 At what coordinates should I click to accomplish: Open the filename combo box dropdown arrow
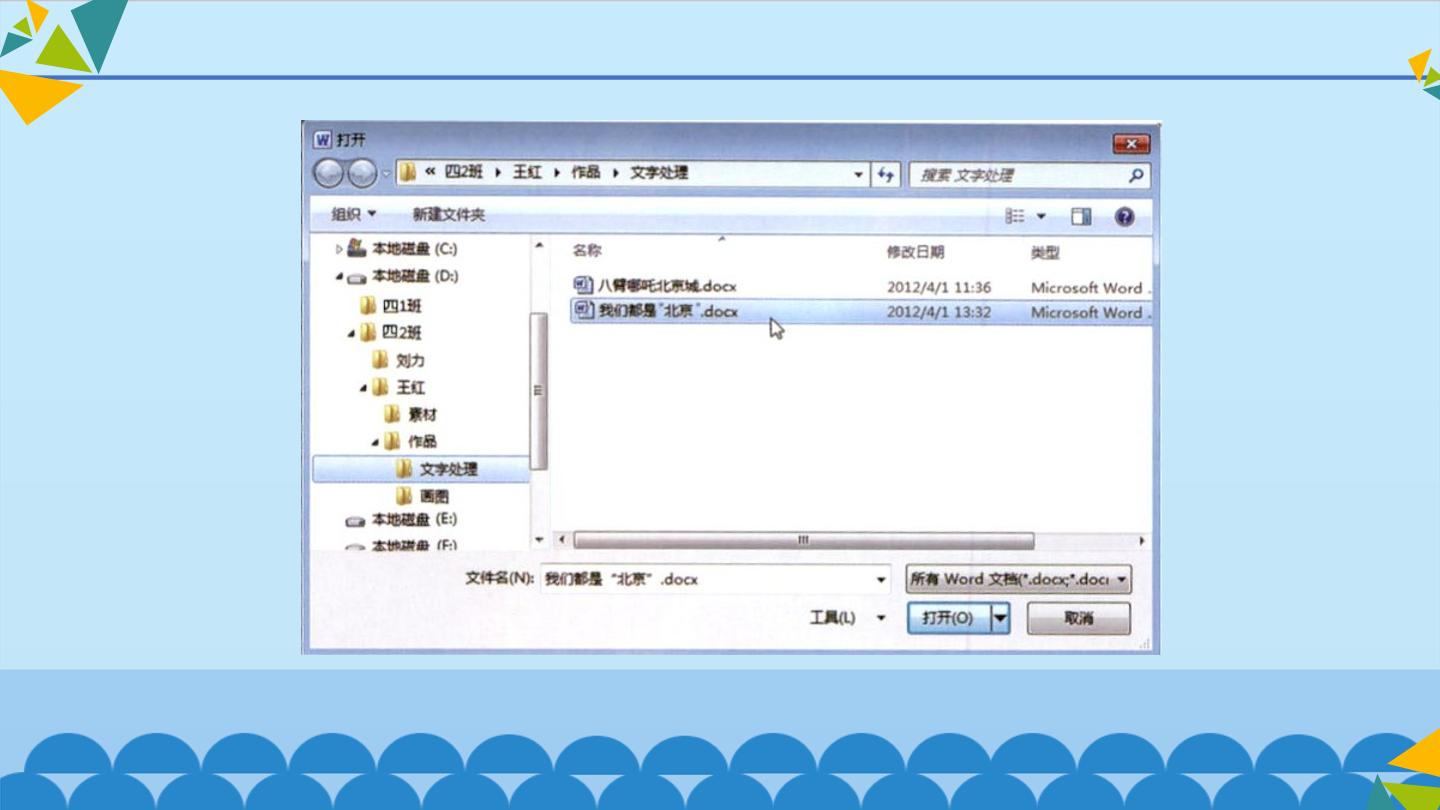[x=881, y=579]
